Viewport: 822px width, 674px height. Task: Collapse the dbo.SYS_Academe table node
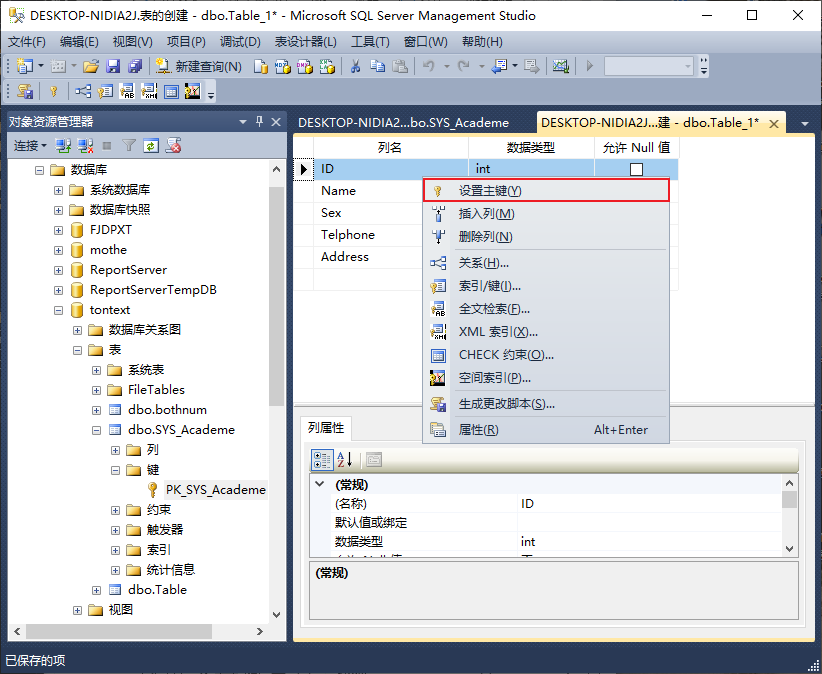96,430
